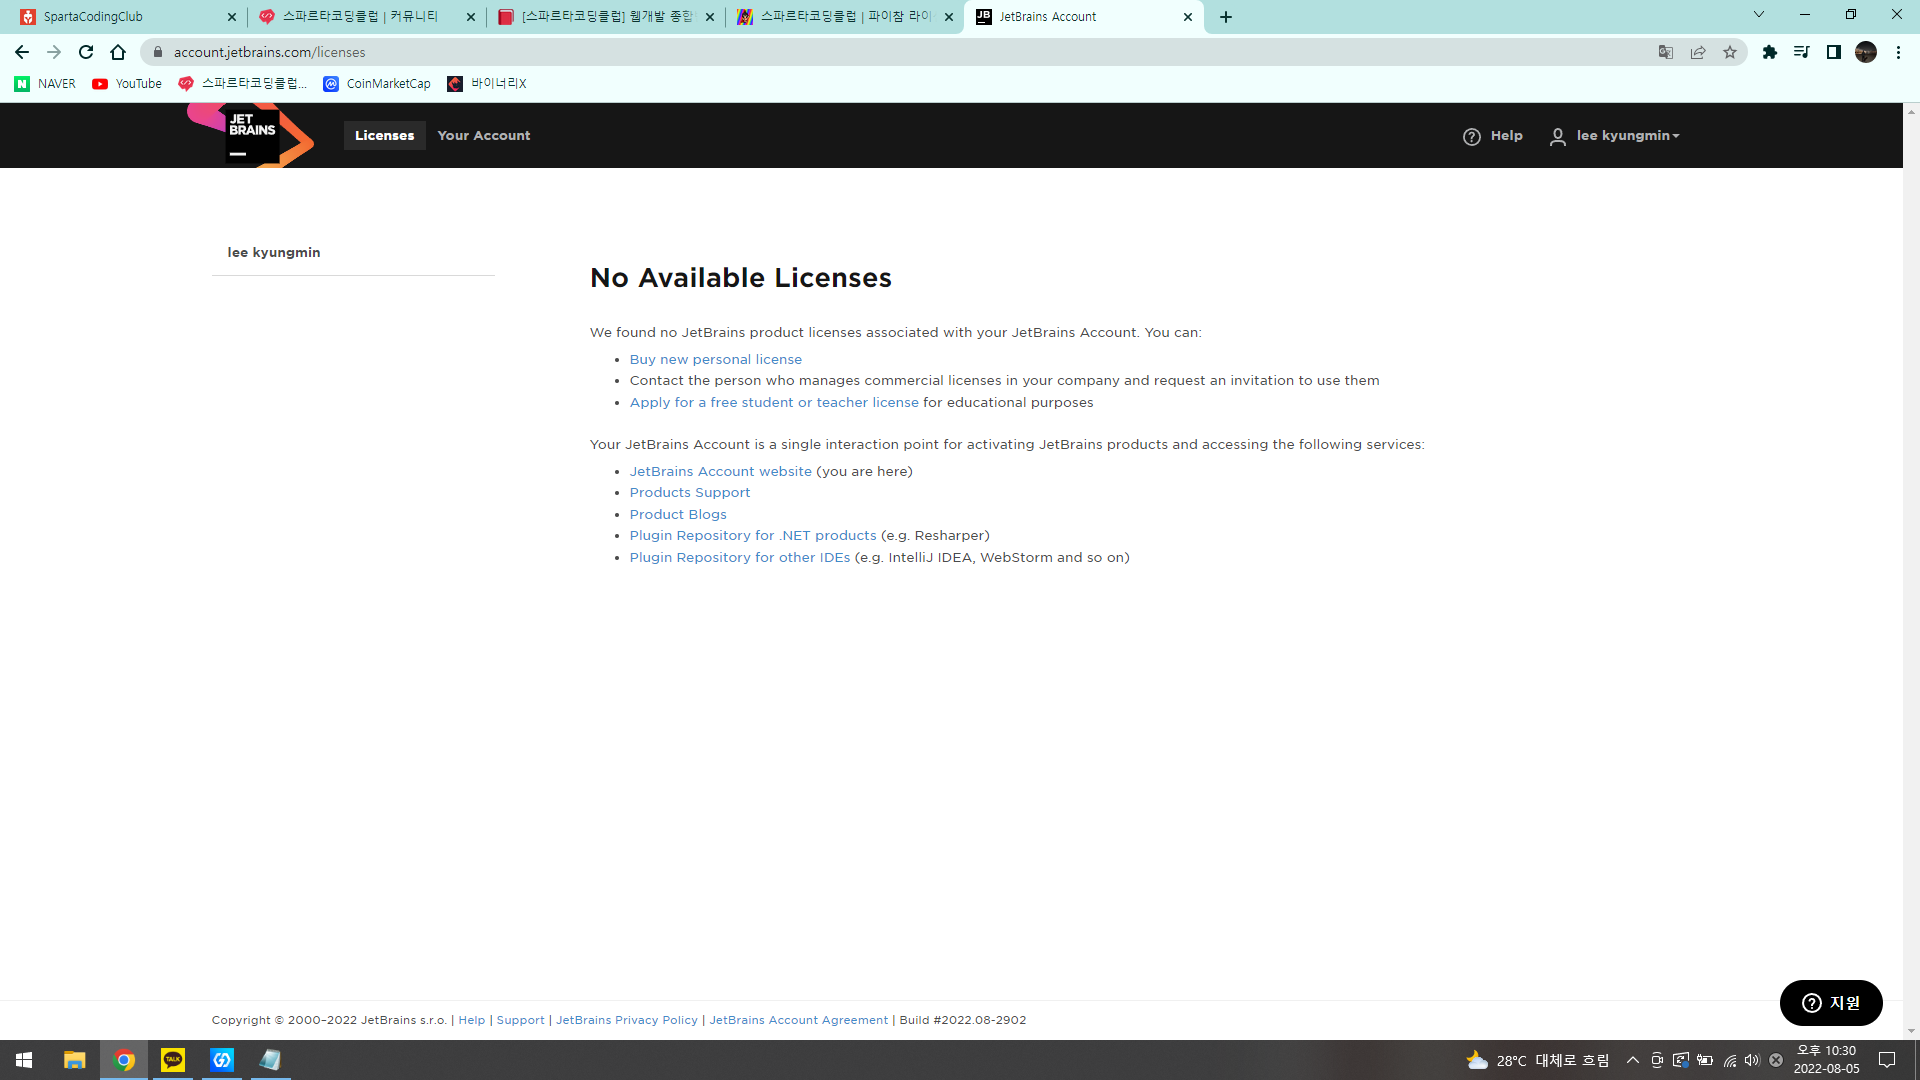Switch to the 웹개발 종합 browser tab
Viewport: 1920px width, 1080px height.
coord(604,17)
